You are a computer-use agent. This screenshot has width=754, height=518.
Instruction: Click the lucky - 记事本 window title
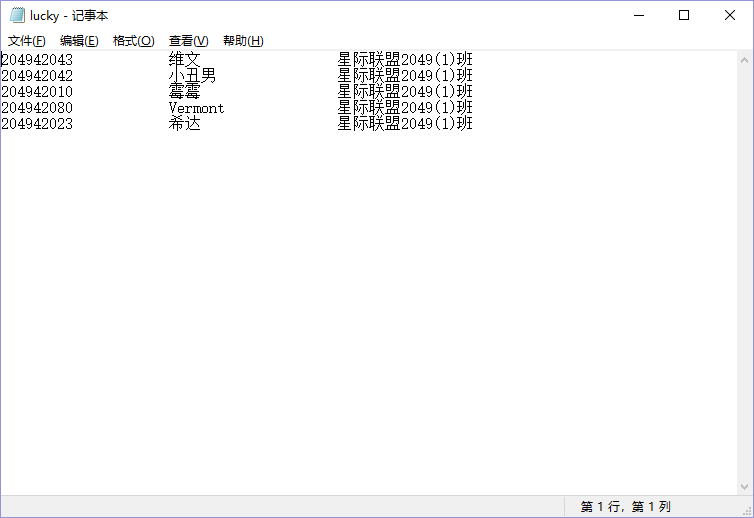tap(69, 15)
